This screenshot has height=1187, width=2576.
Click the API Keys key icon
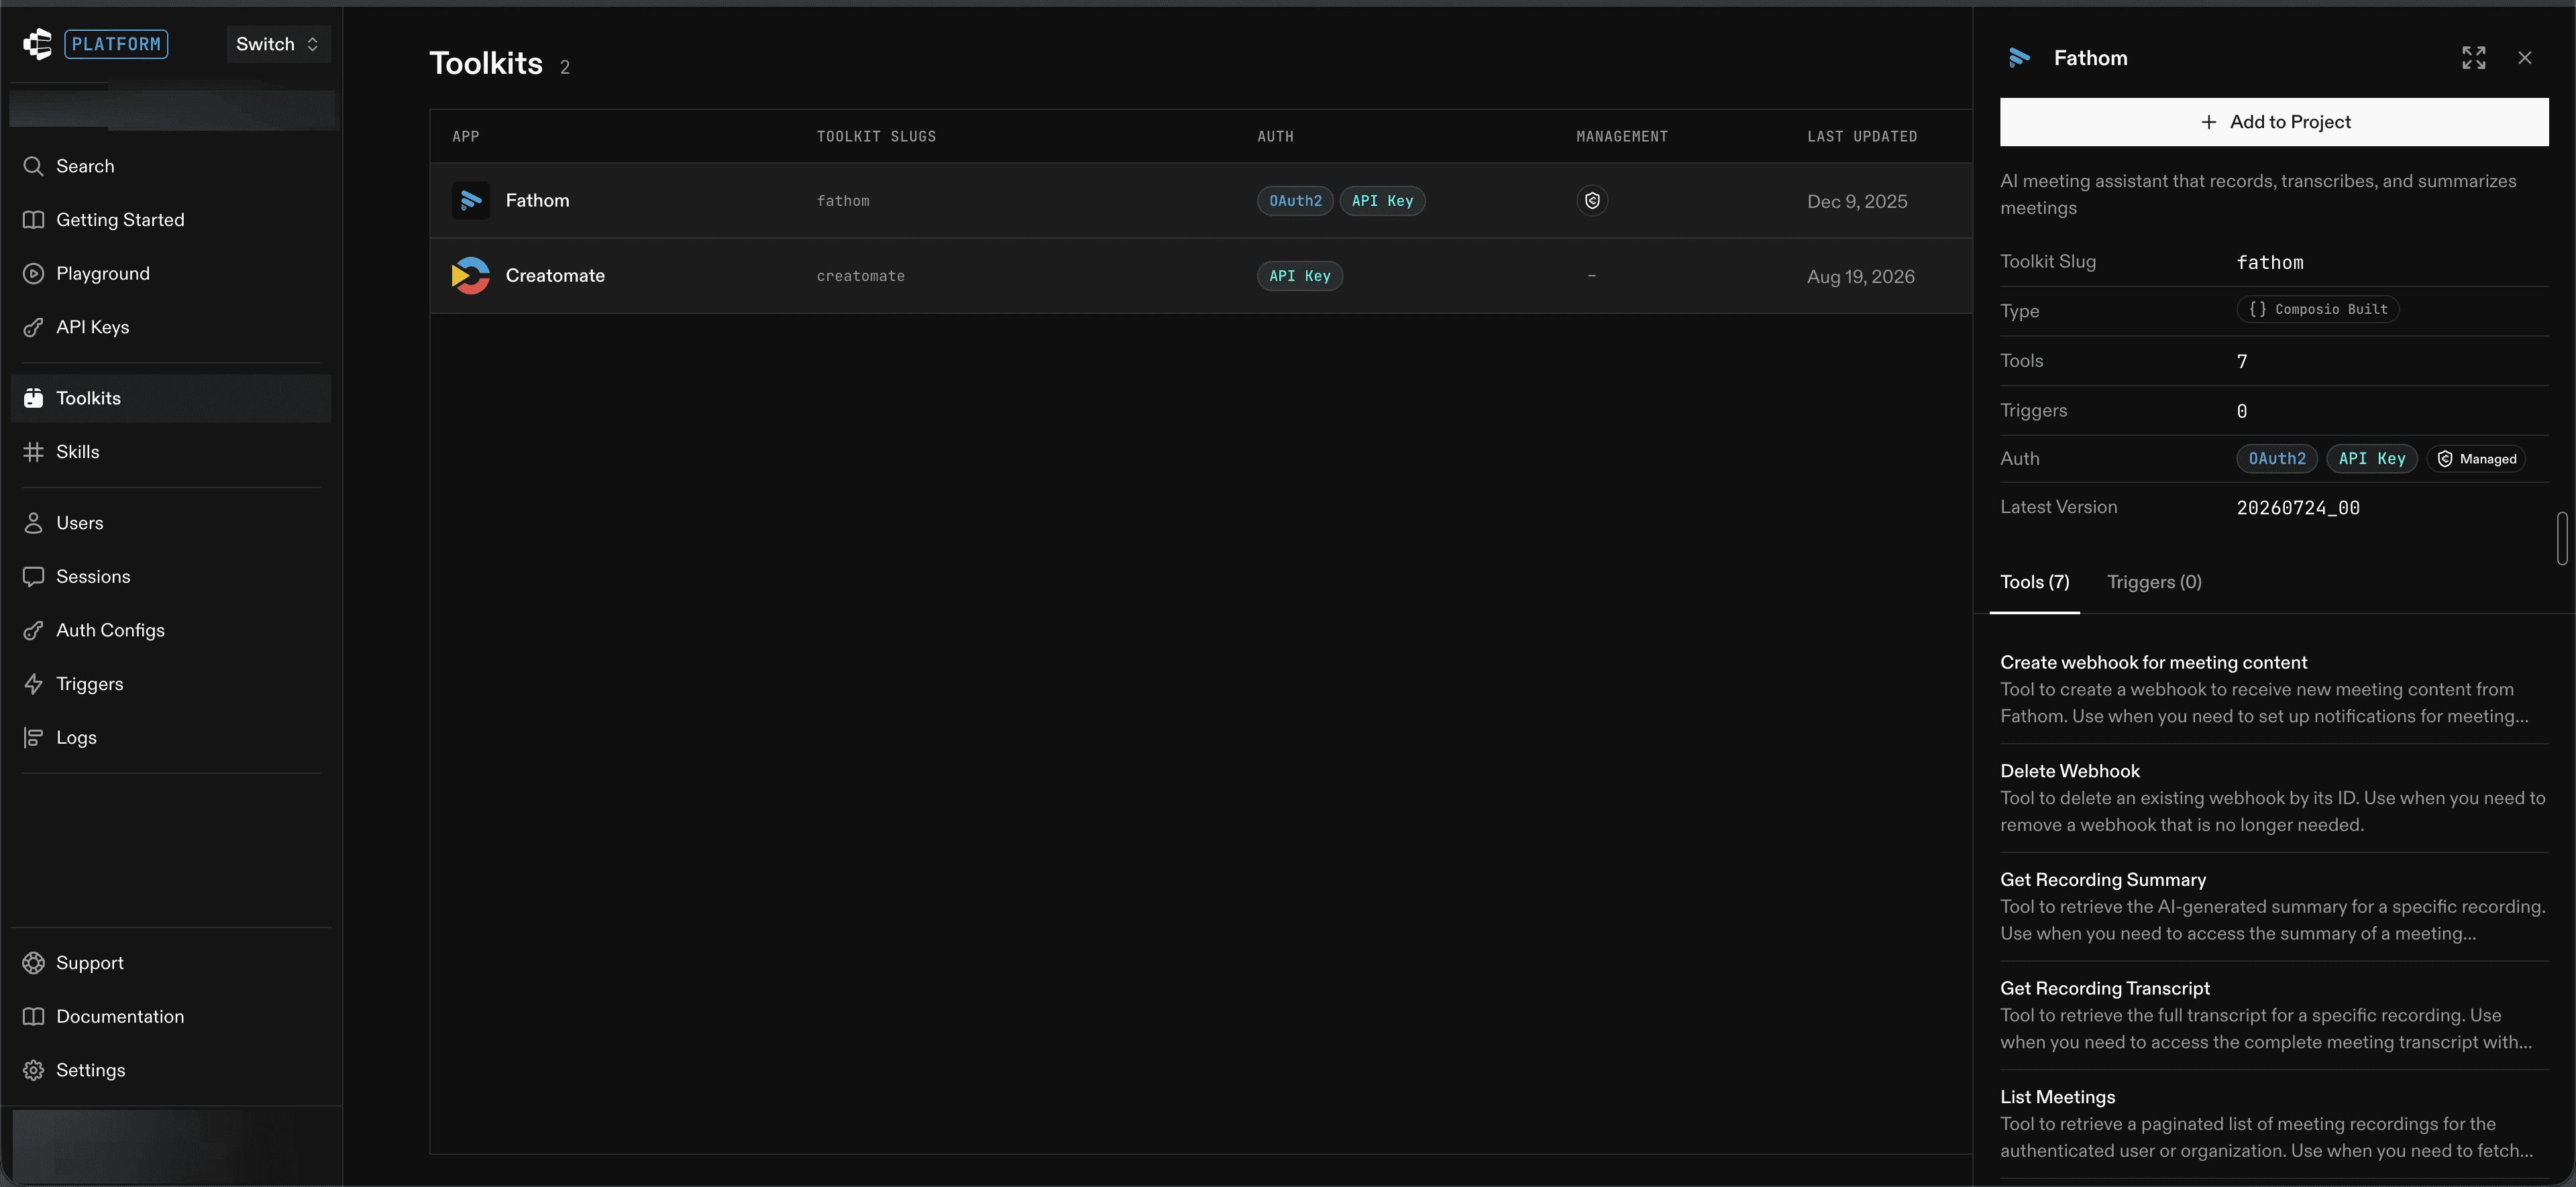[x=34, y=327]
